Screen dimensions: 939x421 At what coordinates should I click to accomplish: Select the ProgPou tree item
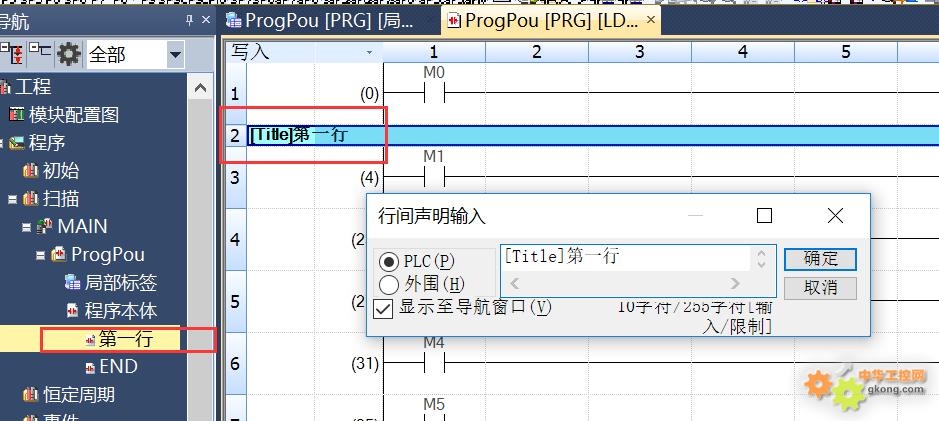(x=108, y=255)
